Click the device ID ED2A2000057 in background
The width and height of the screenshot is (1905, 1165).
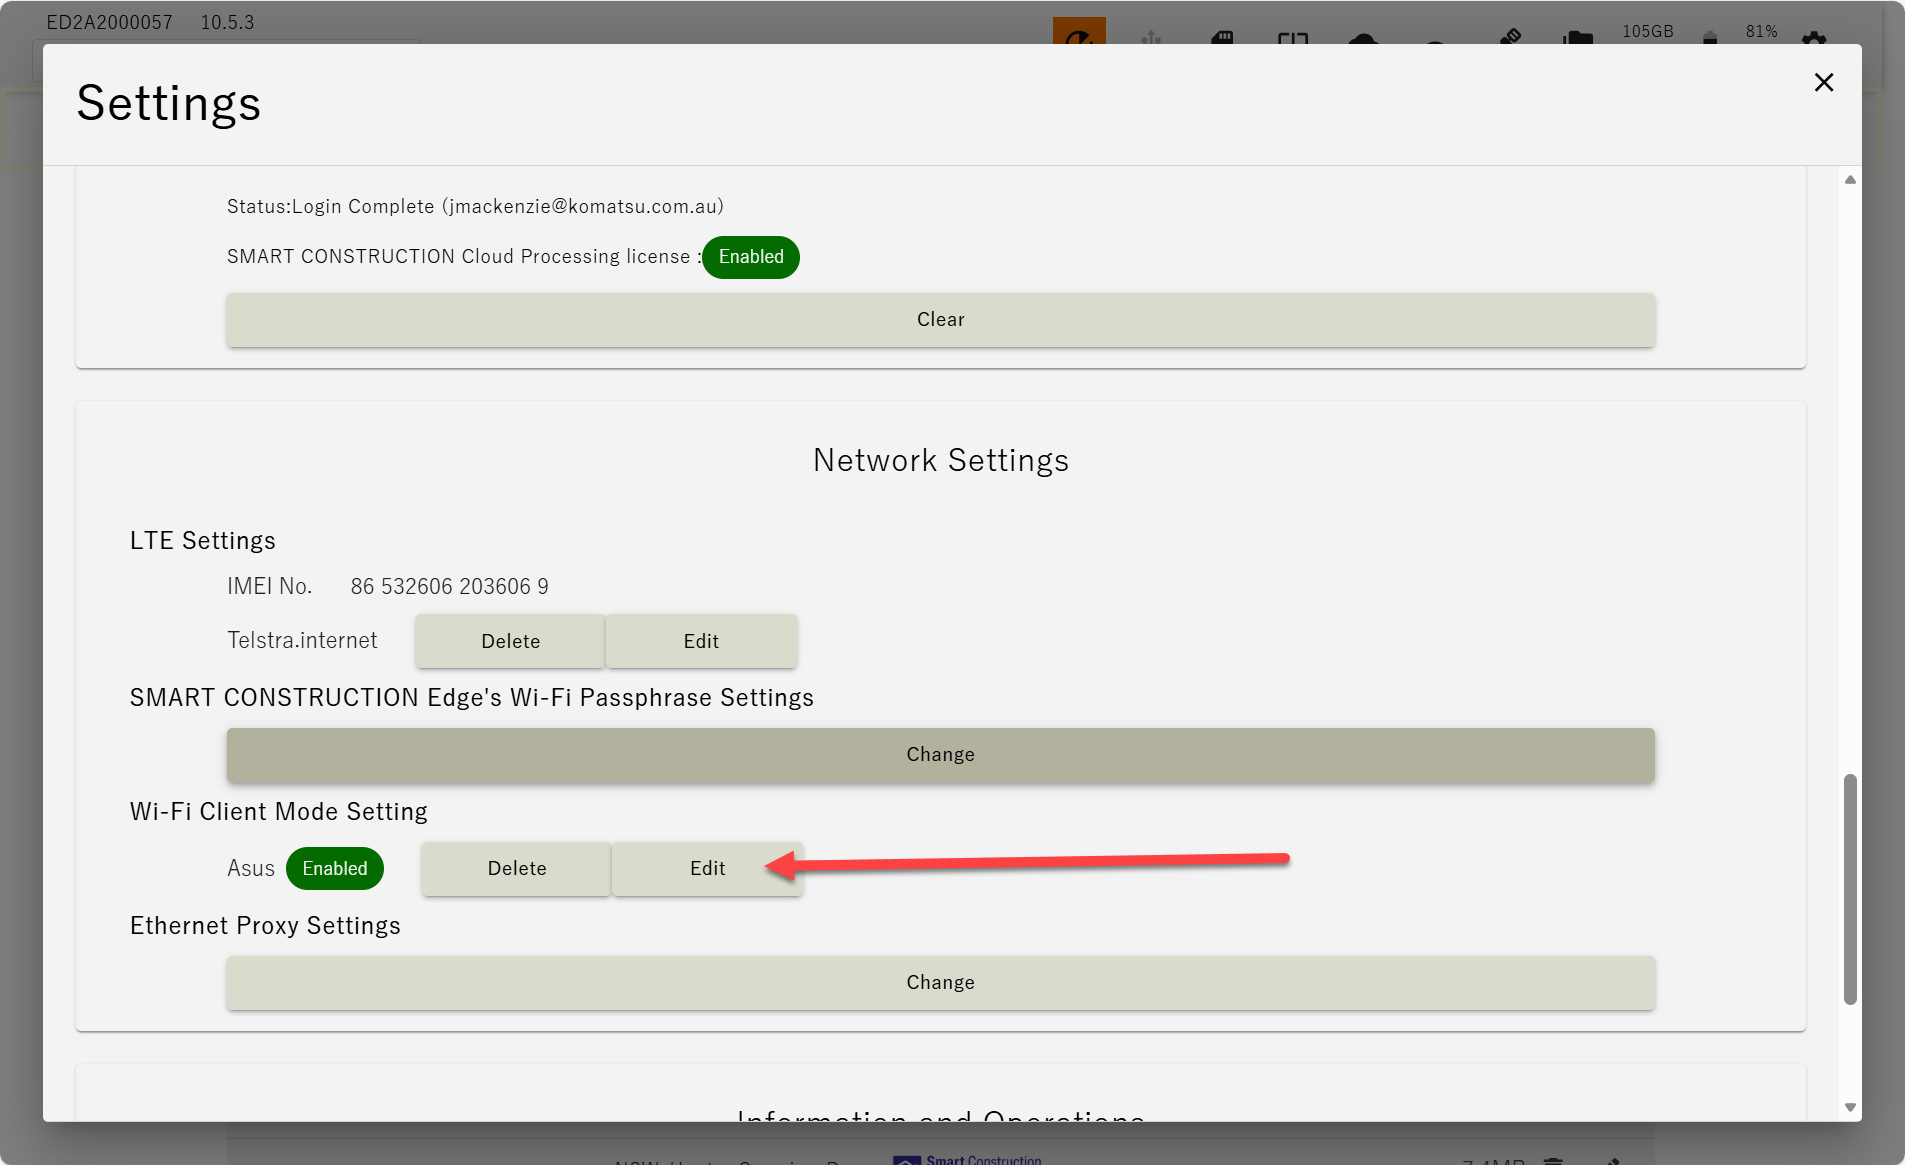[109, 22]
